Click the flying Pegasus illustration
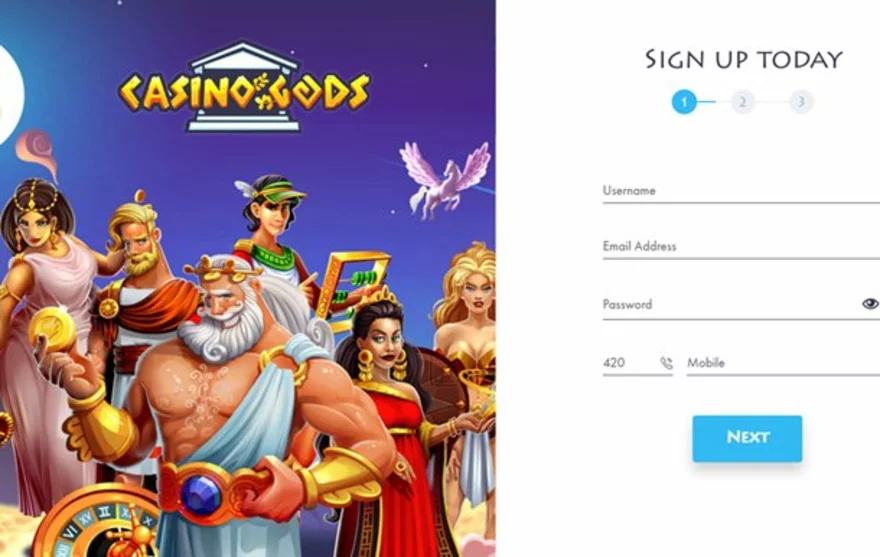 pos(445,179)
